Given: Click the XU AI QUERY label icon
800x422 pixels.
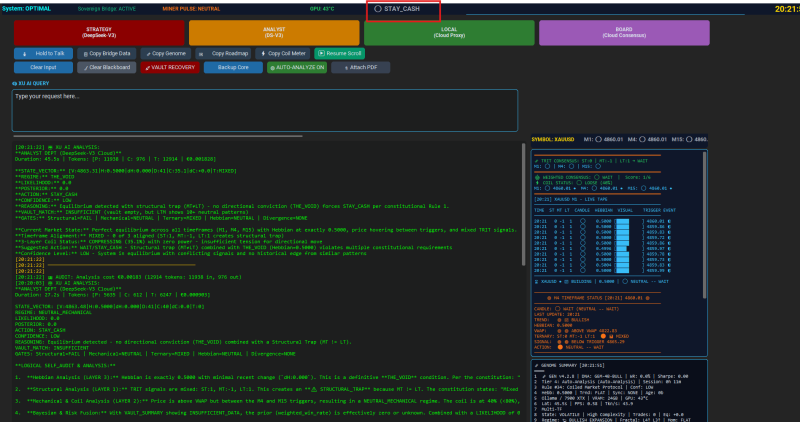Looking at the screenshot, I should [14, 83].
